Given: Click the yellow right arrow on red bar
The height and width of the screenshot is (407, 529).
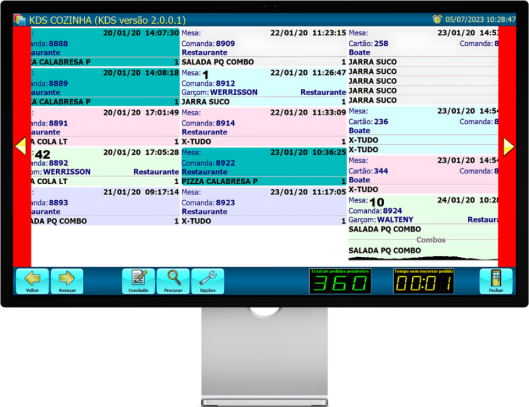Looking at the screenshot, I should [508, 146].
